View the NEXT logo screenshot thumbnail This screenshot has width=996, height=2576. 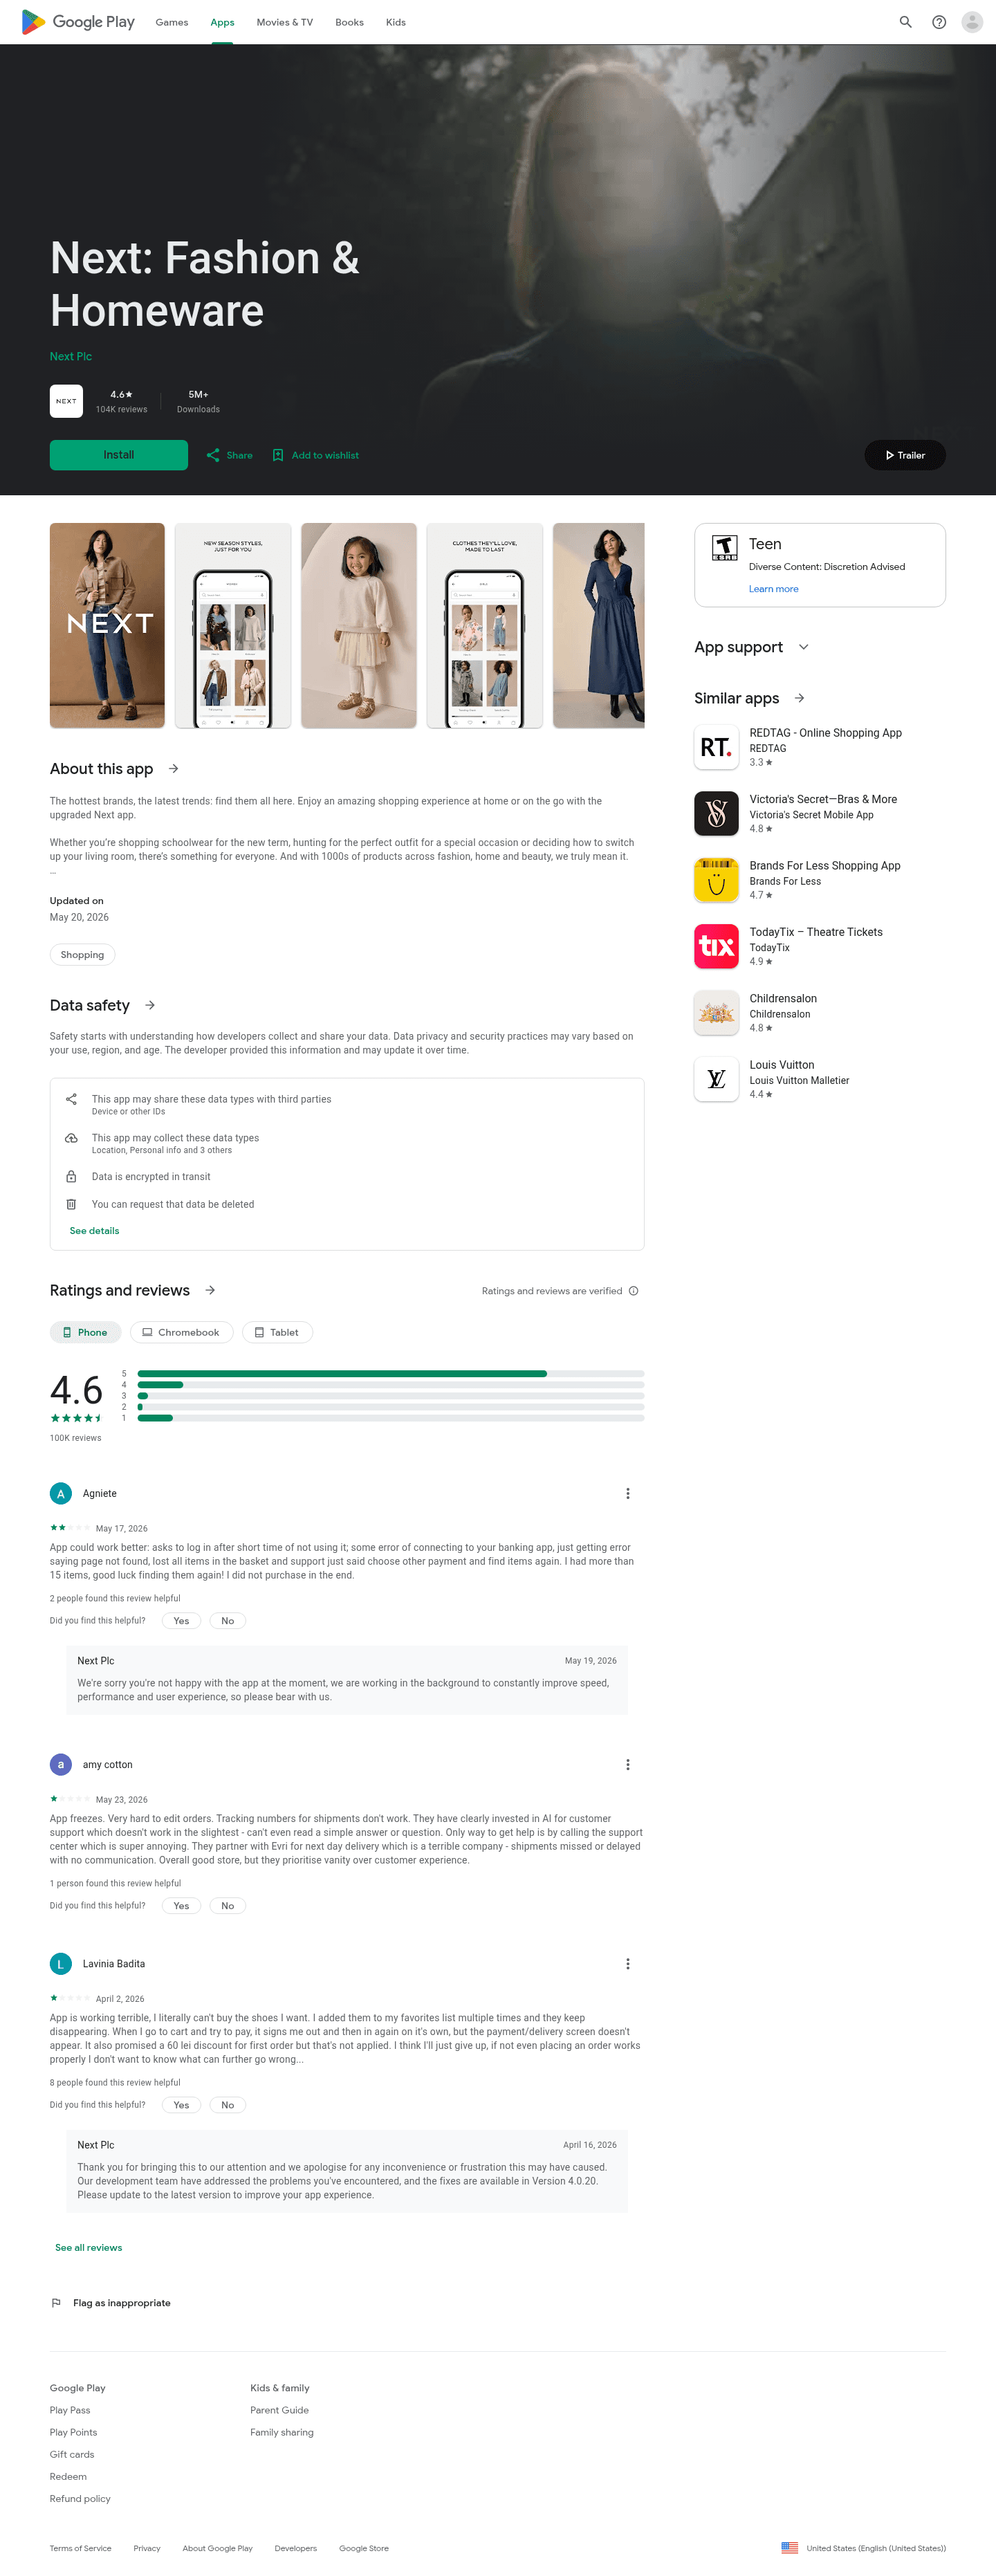pyautogui.click(x=107, y=625)
